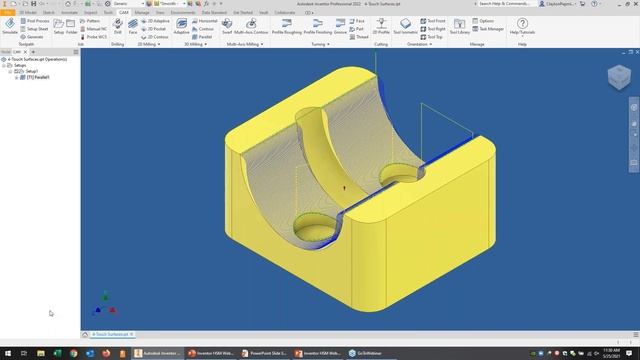This screenshot has height=360, width=640.
Task: Select Probe WCS command
Action: (93, 37)
